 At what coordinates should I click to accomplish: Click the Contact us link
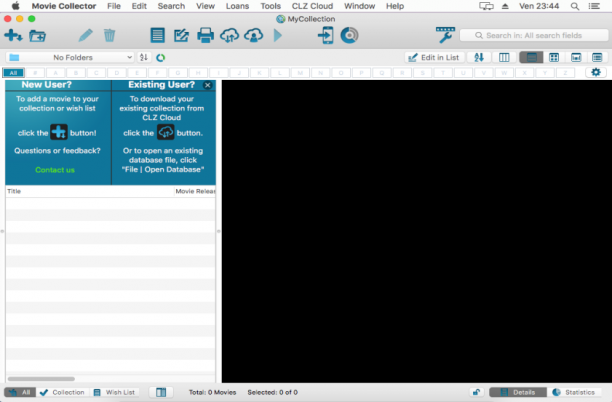[55, 170]
